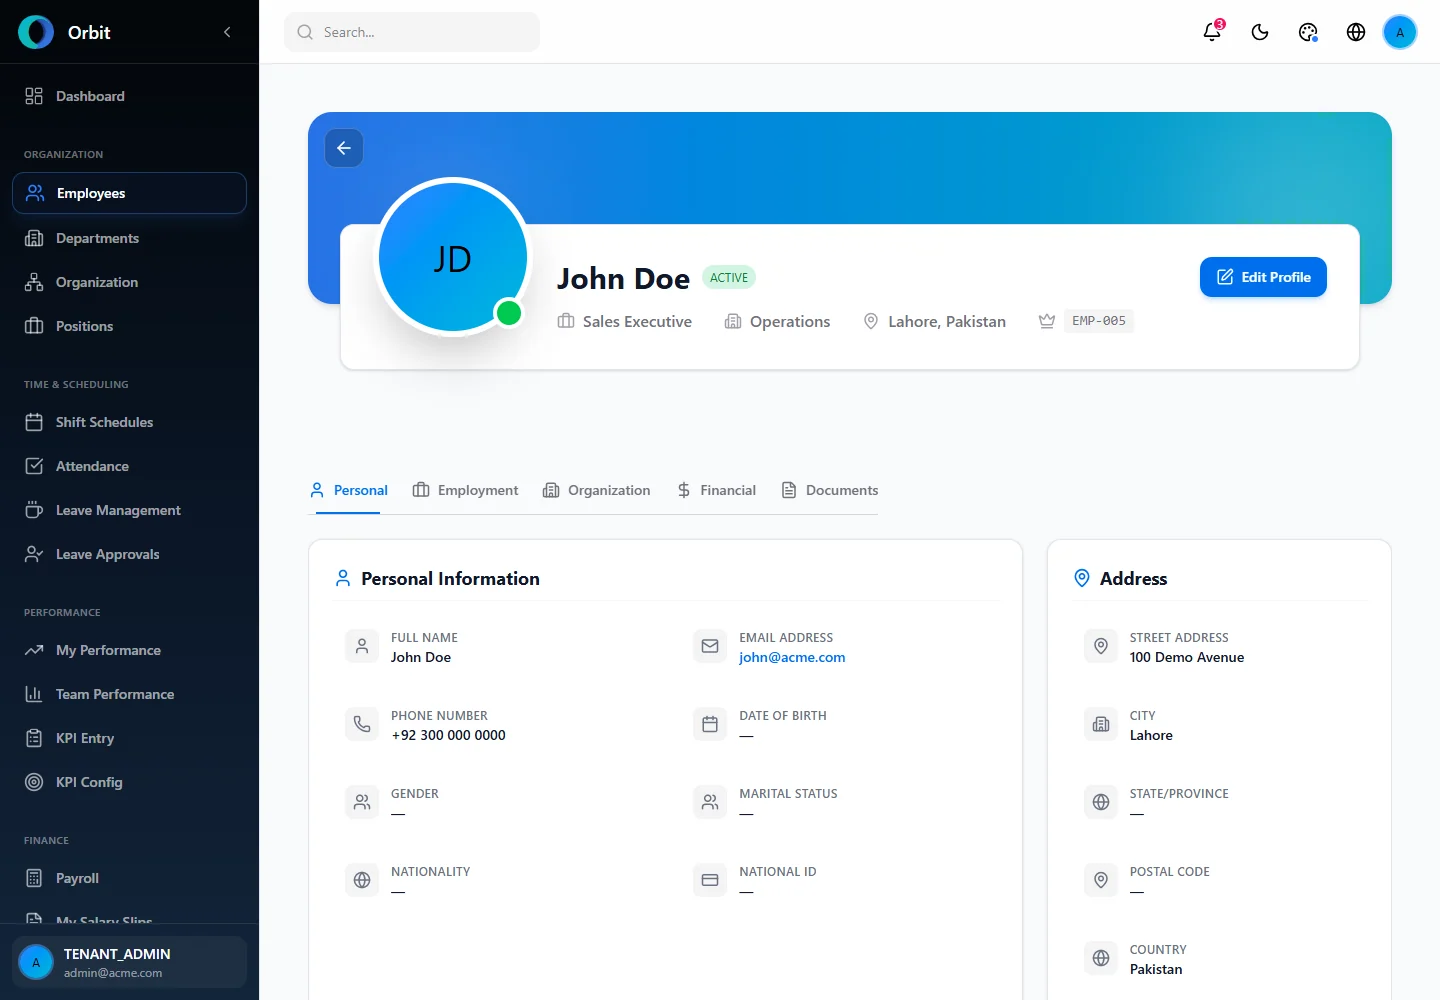Click the envelope icon by Email Address
The width and height of the screenshot is (1440, 1000).
point(710,646)
